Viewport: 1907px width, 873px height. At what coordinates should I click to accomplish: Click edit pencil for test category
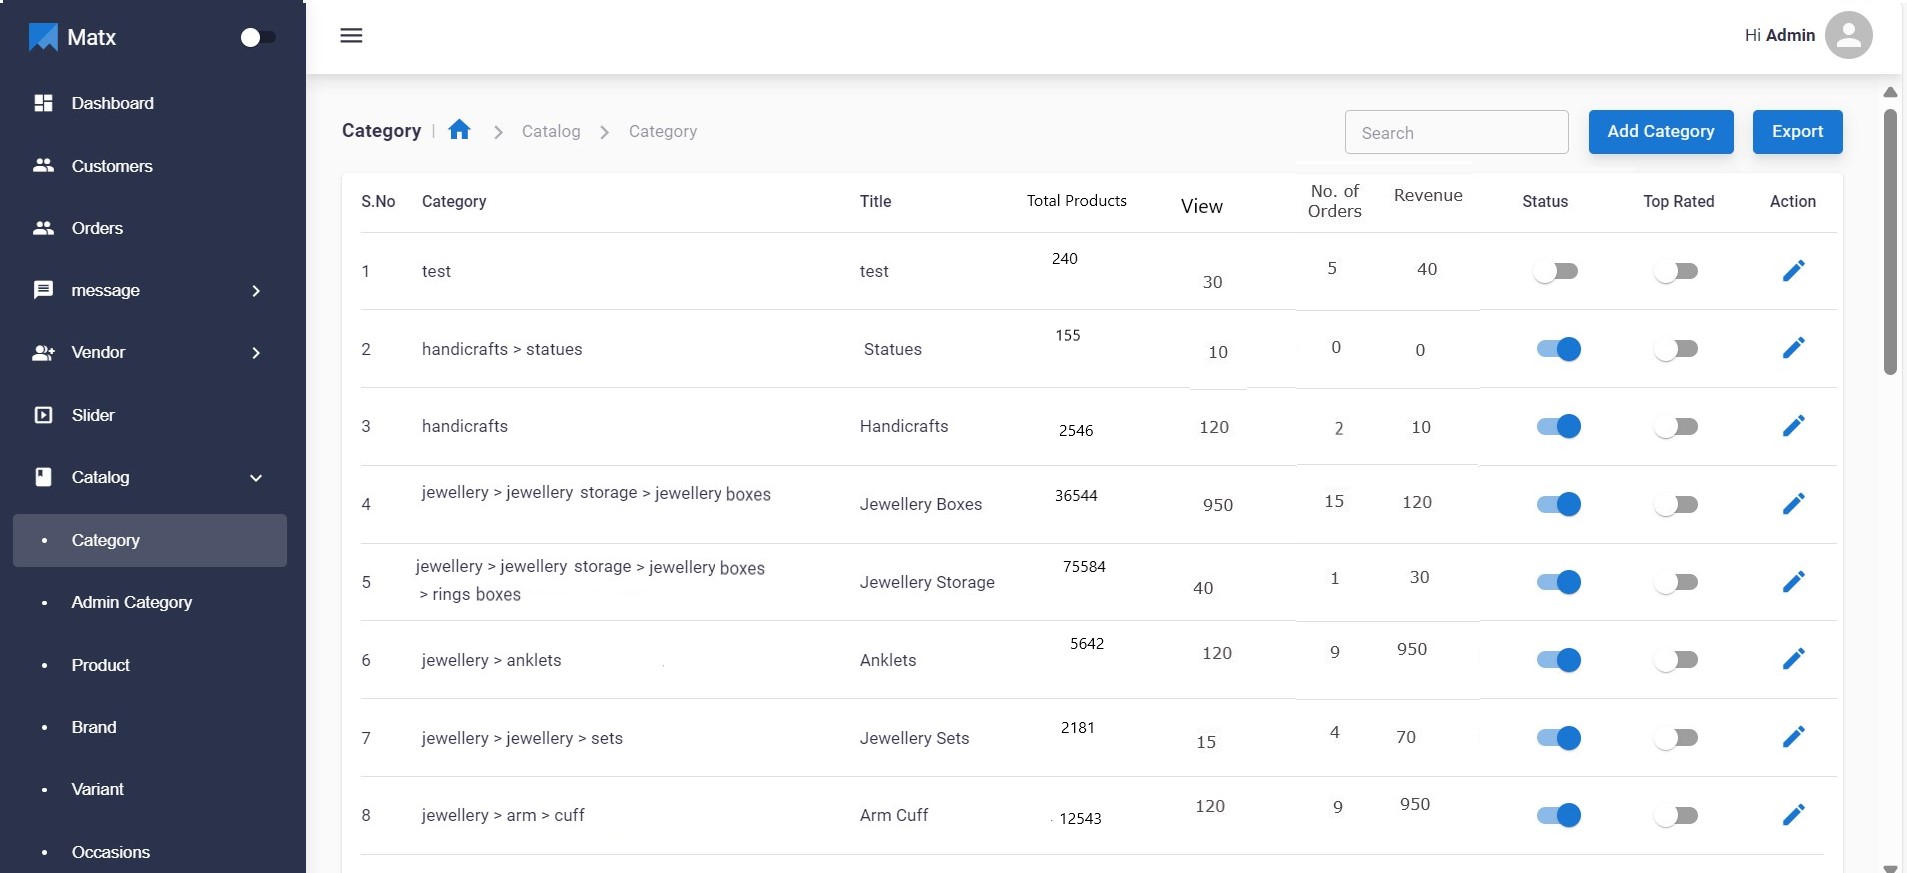[x=1793, y=271]
